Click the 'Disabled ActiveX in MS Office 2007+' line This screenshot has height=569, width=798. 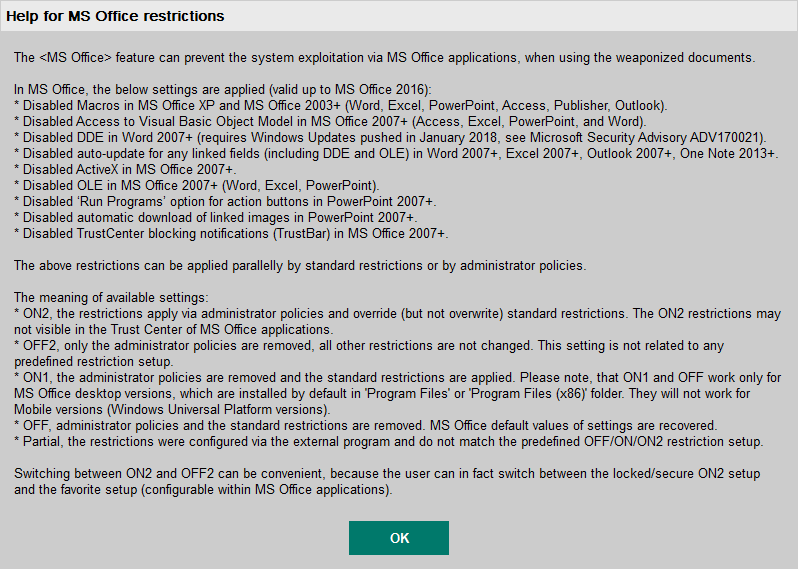click(123, 169)
